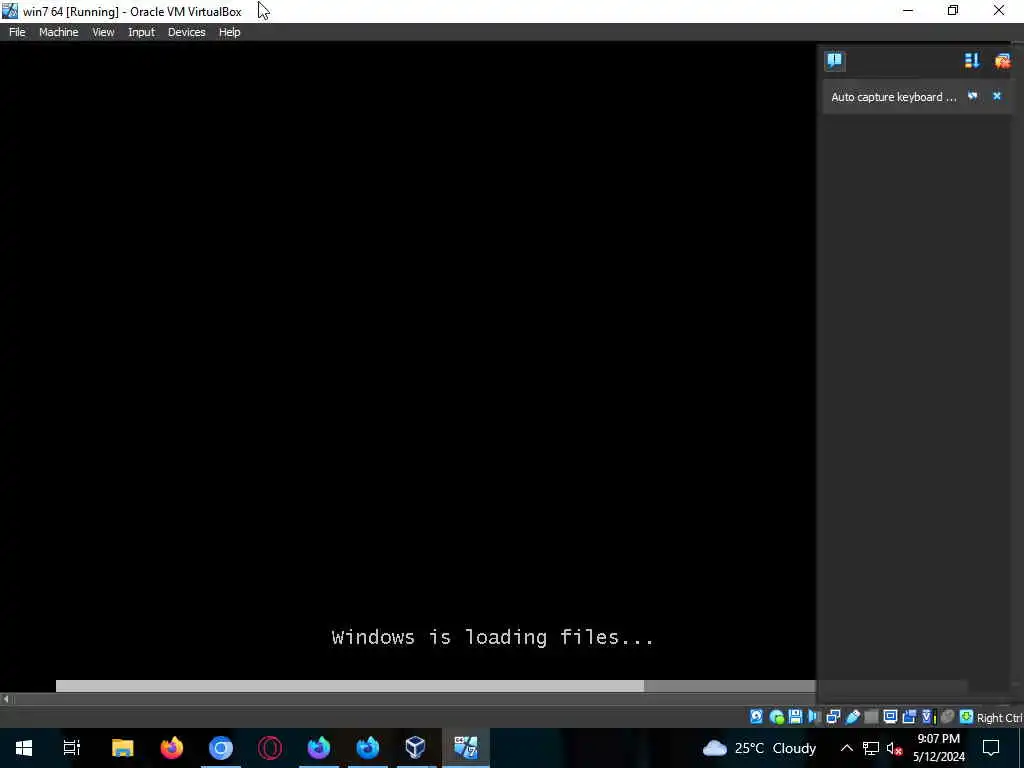Select the win7 VM taskbar button

466,747
